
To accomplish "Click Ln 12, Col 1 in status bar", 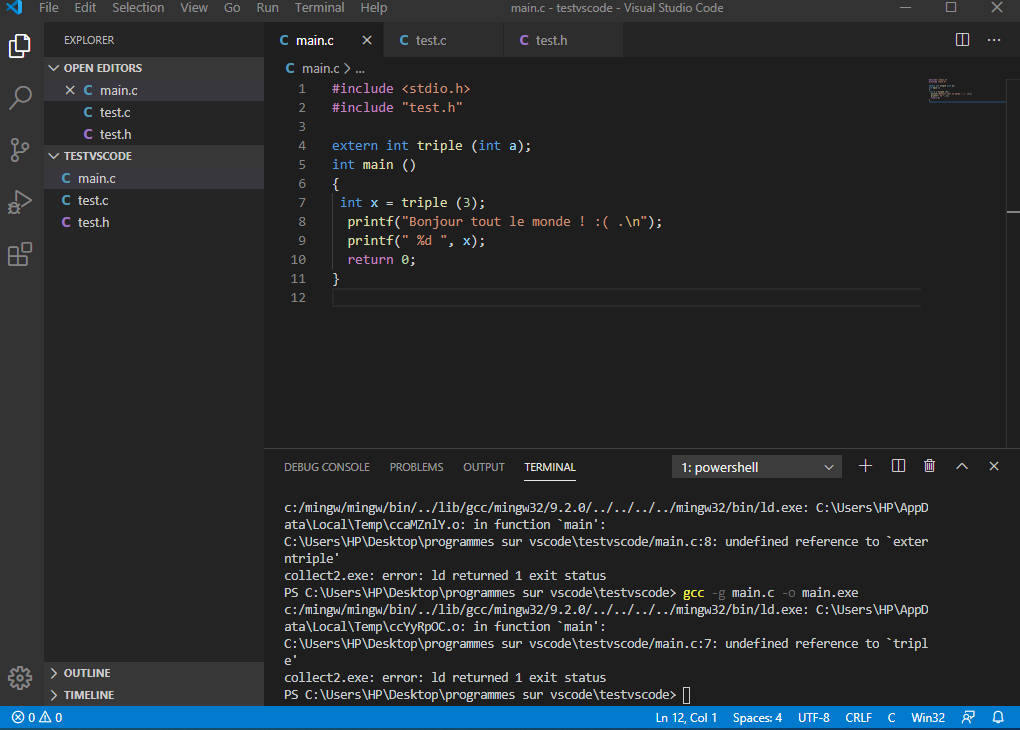I will click(686, 718).
